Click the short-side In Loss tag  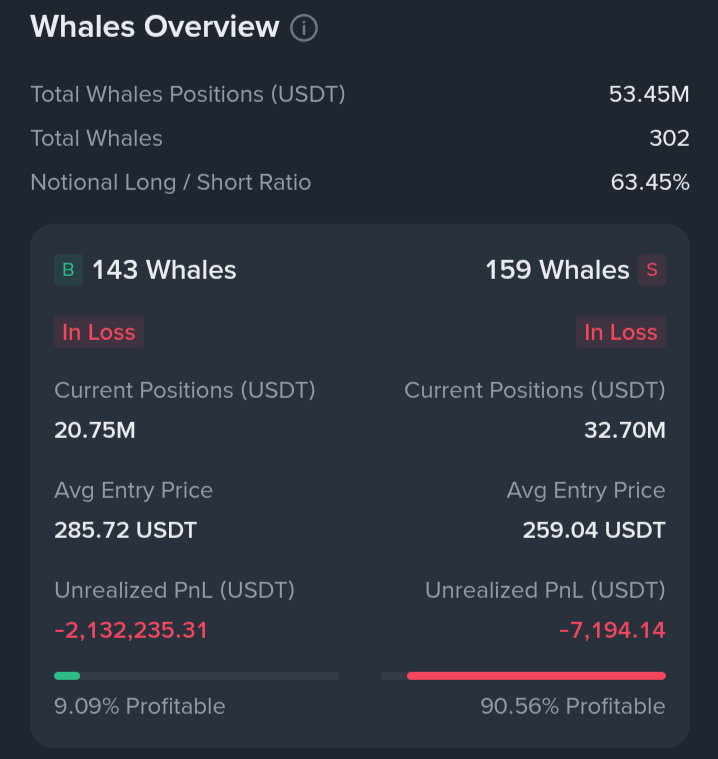coord(621,332)
